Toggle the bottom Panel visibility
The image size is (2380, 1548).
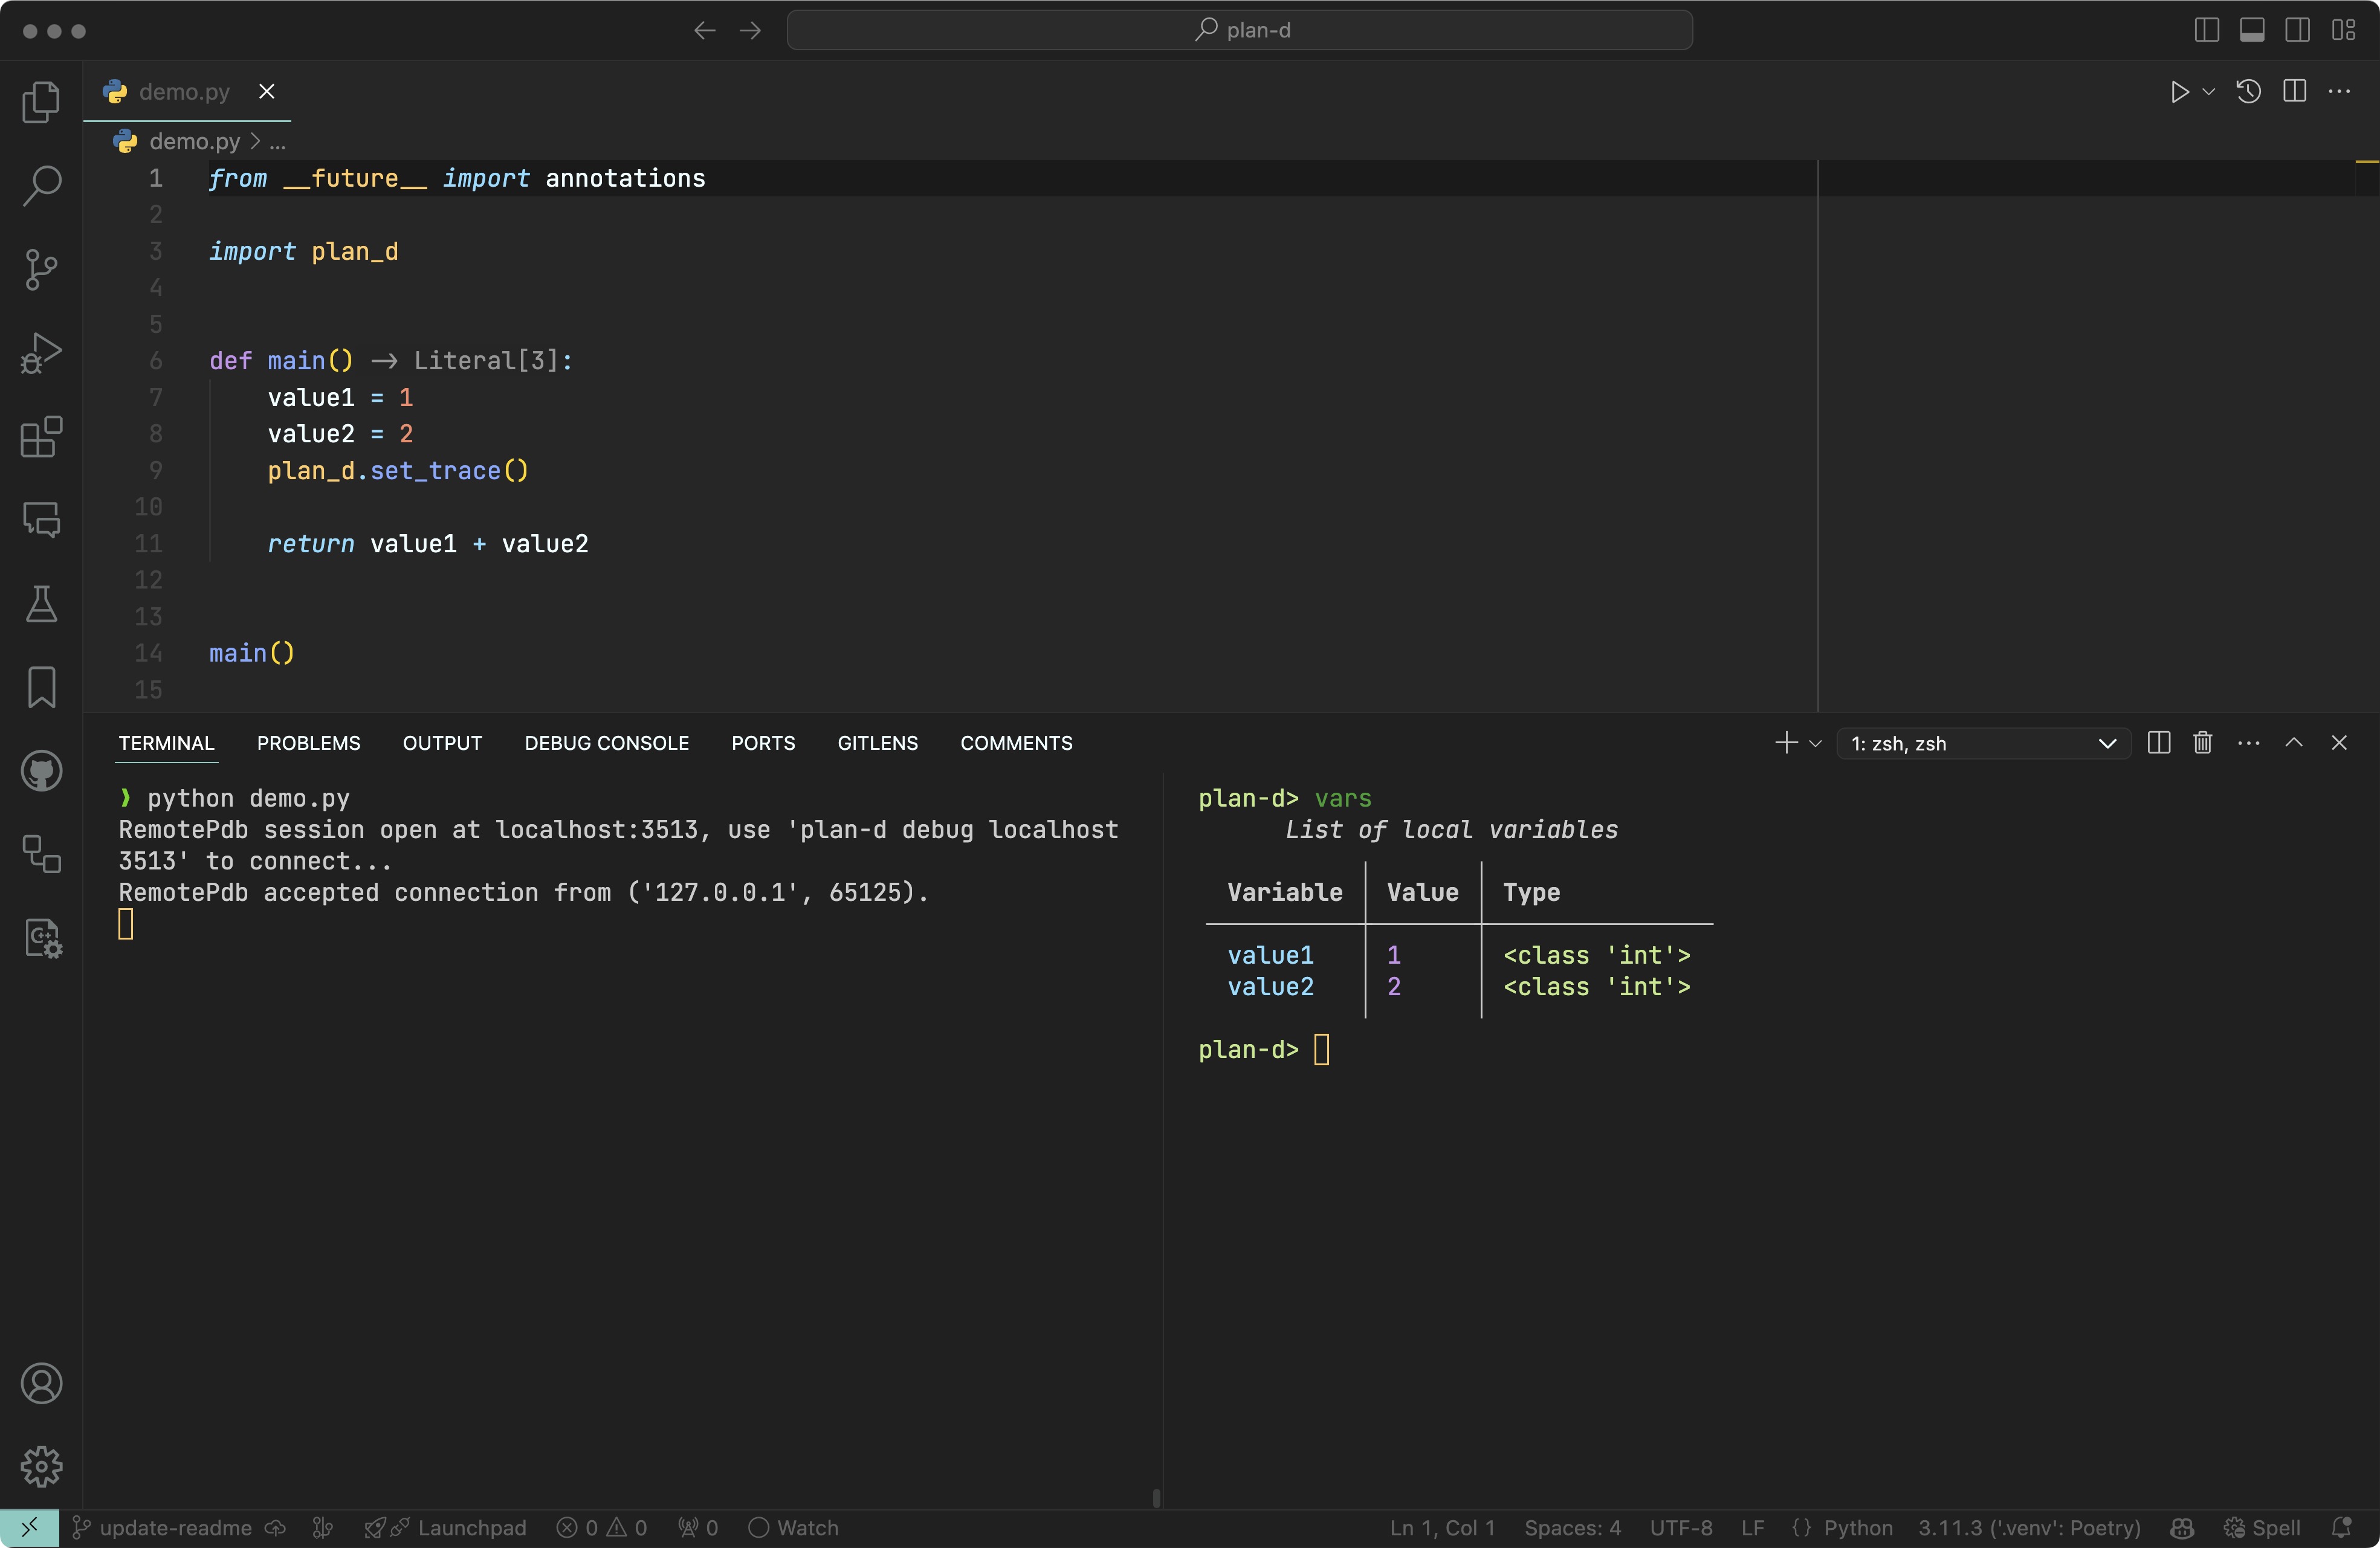[2252, 30]
